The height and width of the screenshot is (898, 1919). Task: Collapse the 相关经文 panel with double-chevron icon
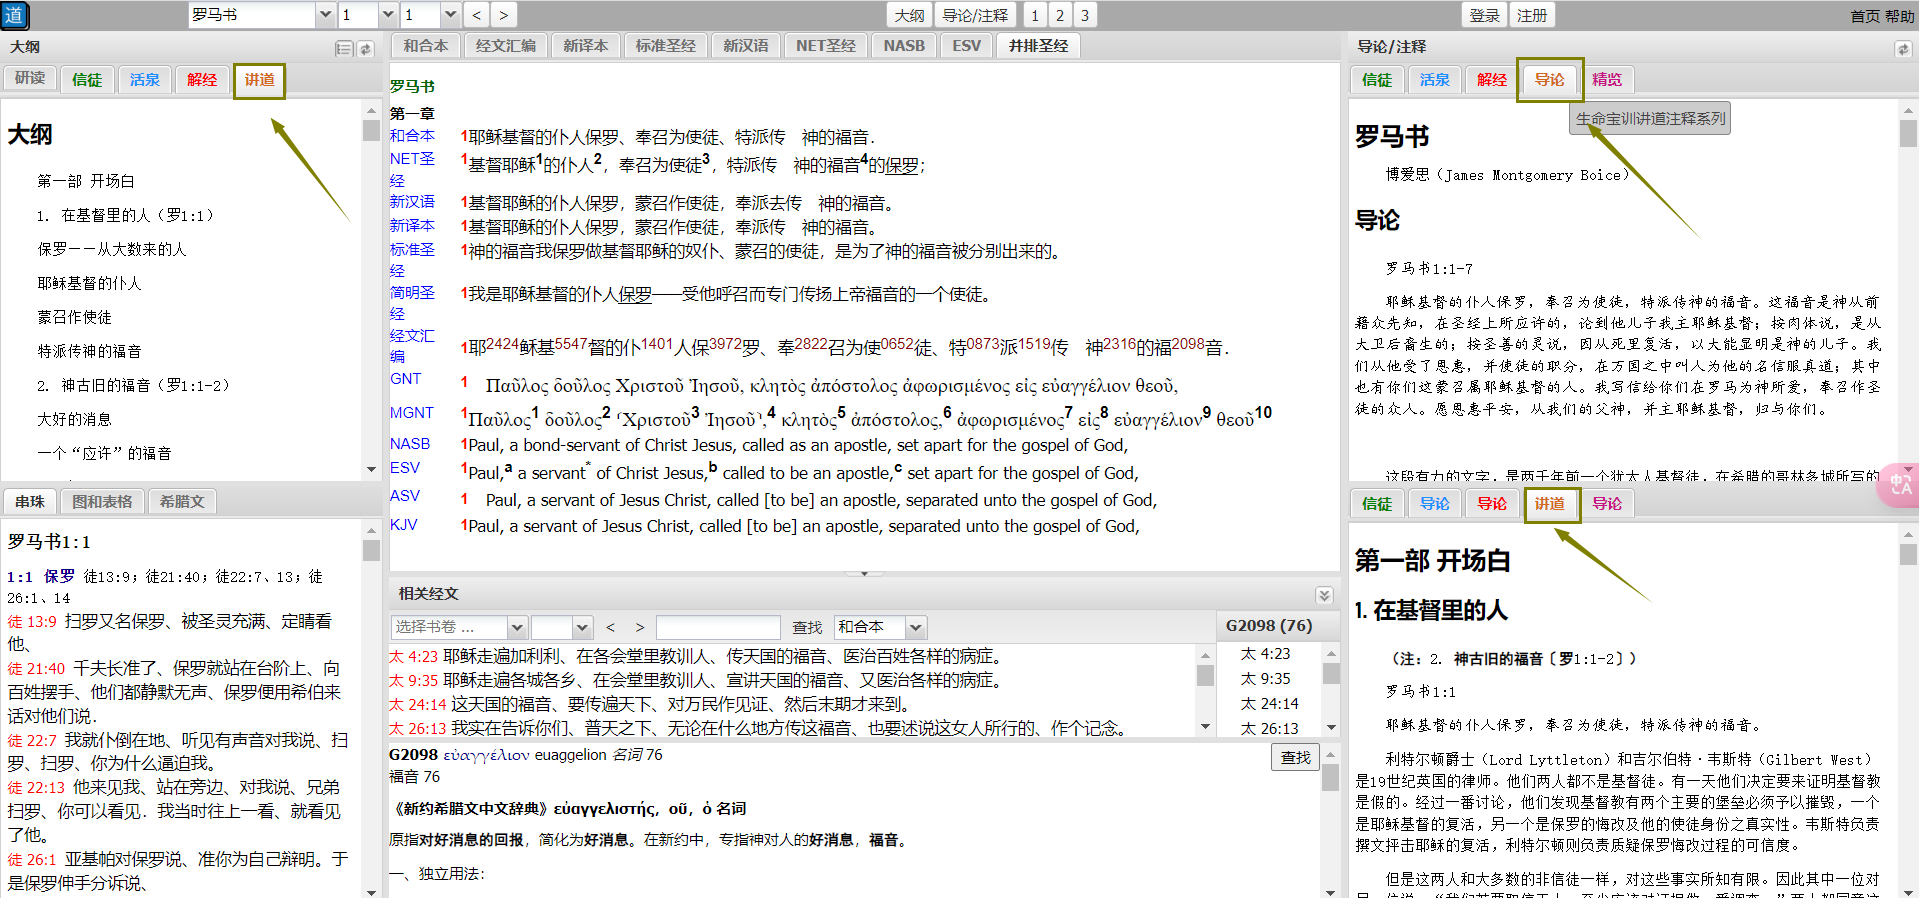(x=1324, y=595)
